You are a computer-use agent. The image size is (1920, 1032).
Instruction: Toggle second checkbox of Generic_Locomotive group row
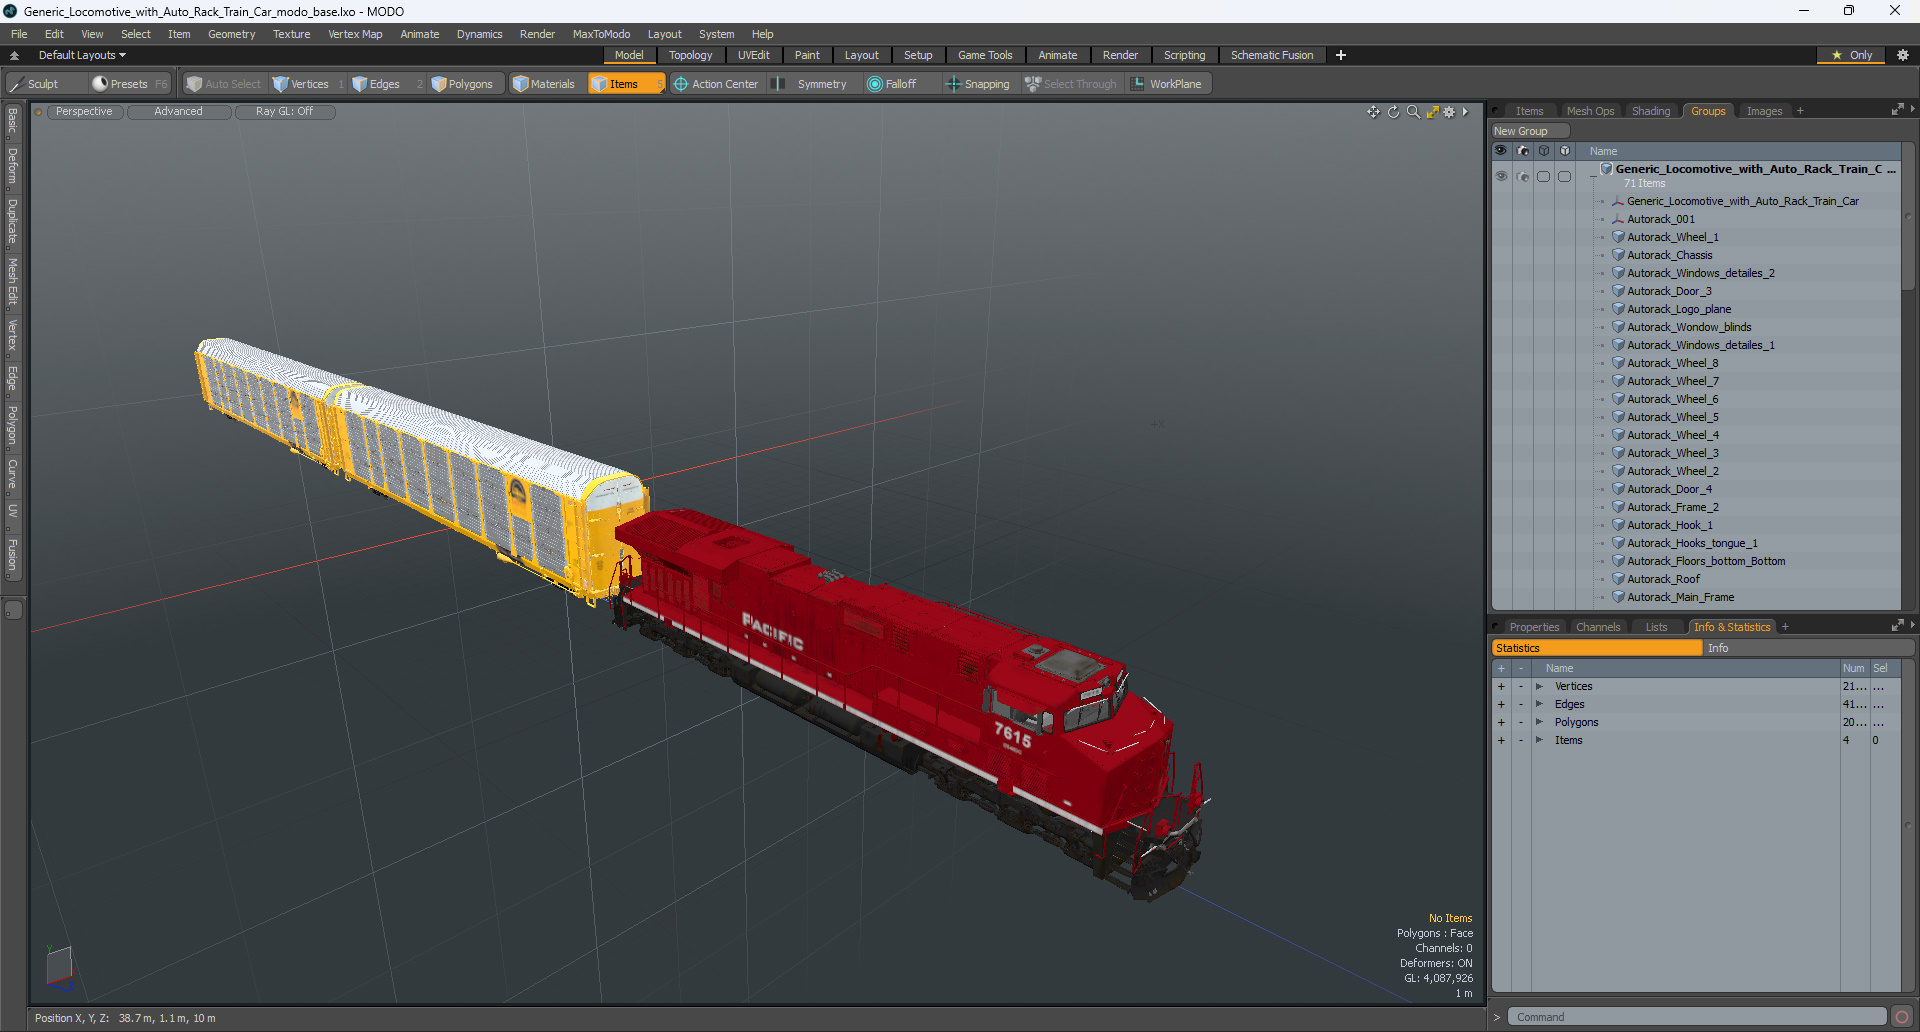1565,176
